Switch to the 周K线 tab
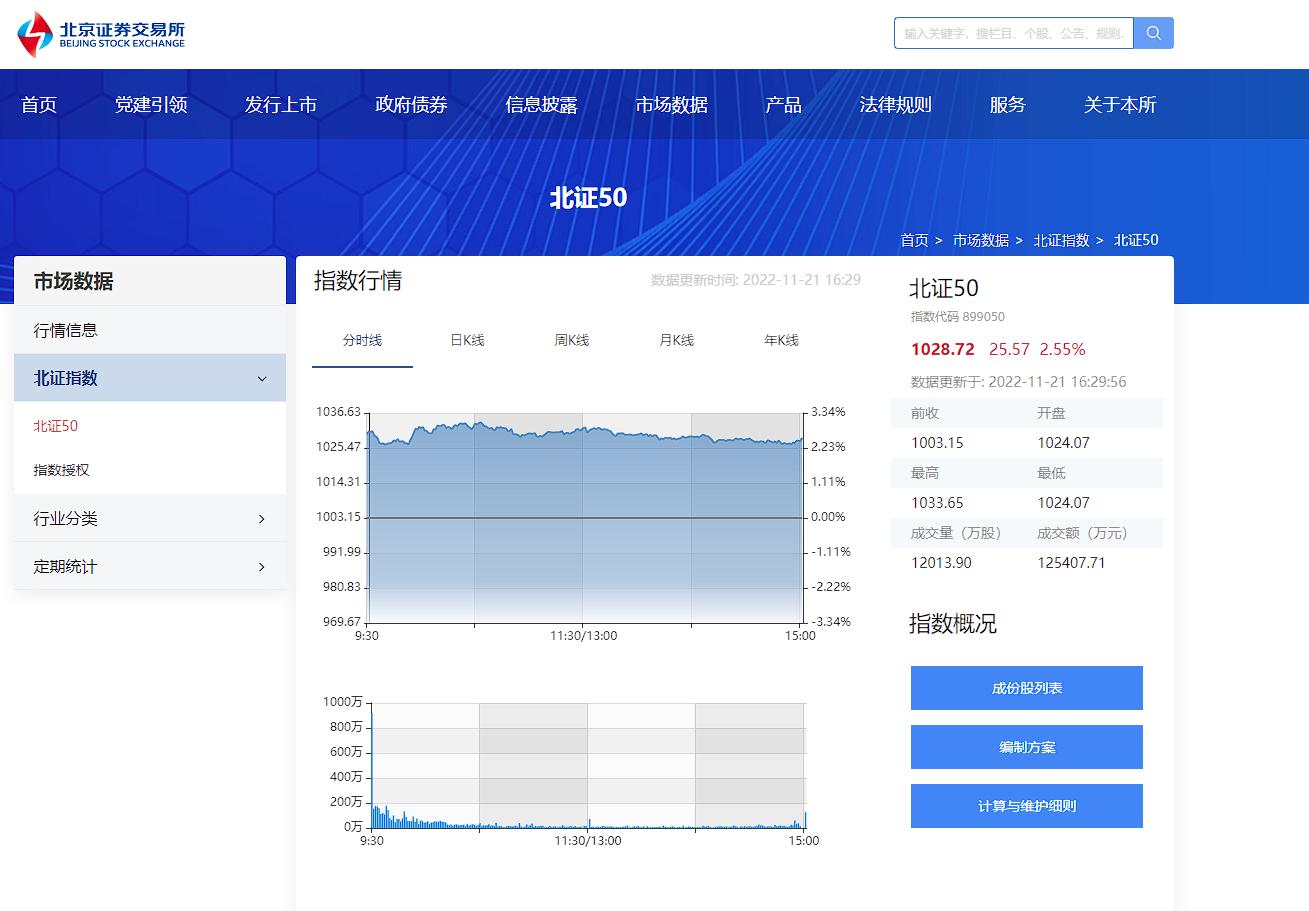 pyautogui.click(x=572, y=340)
